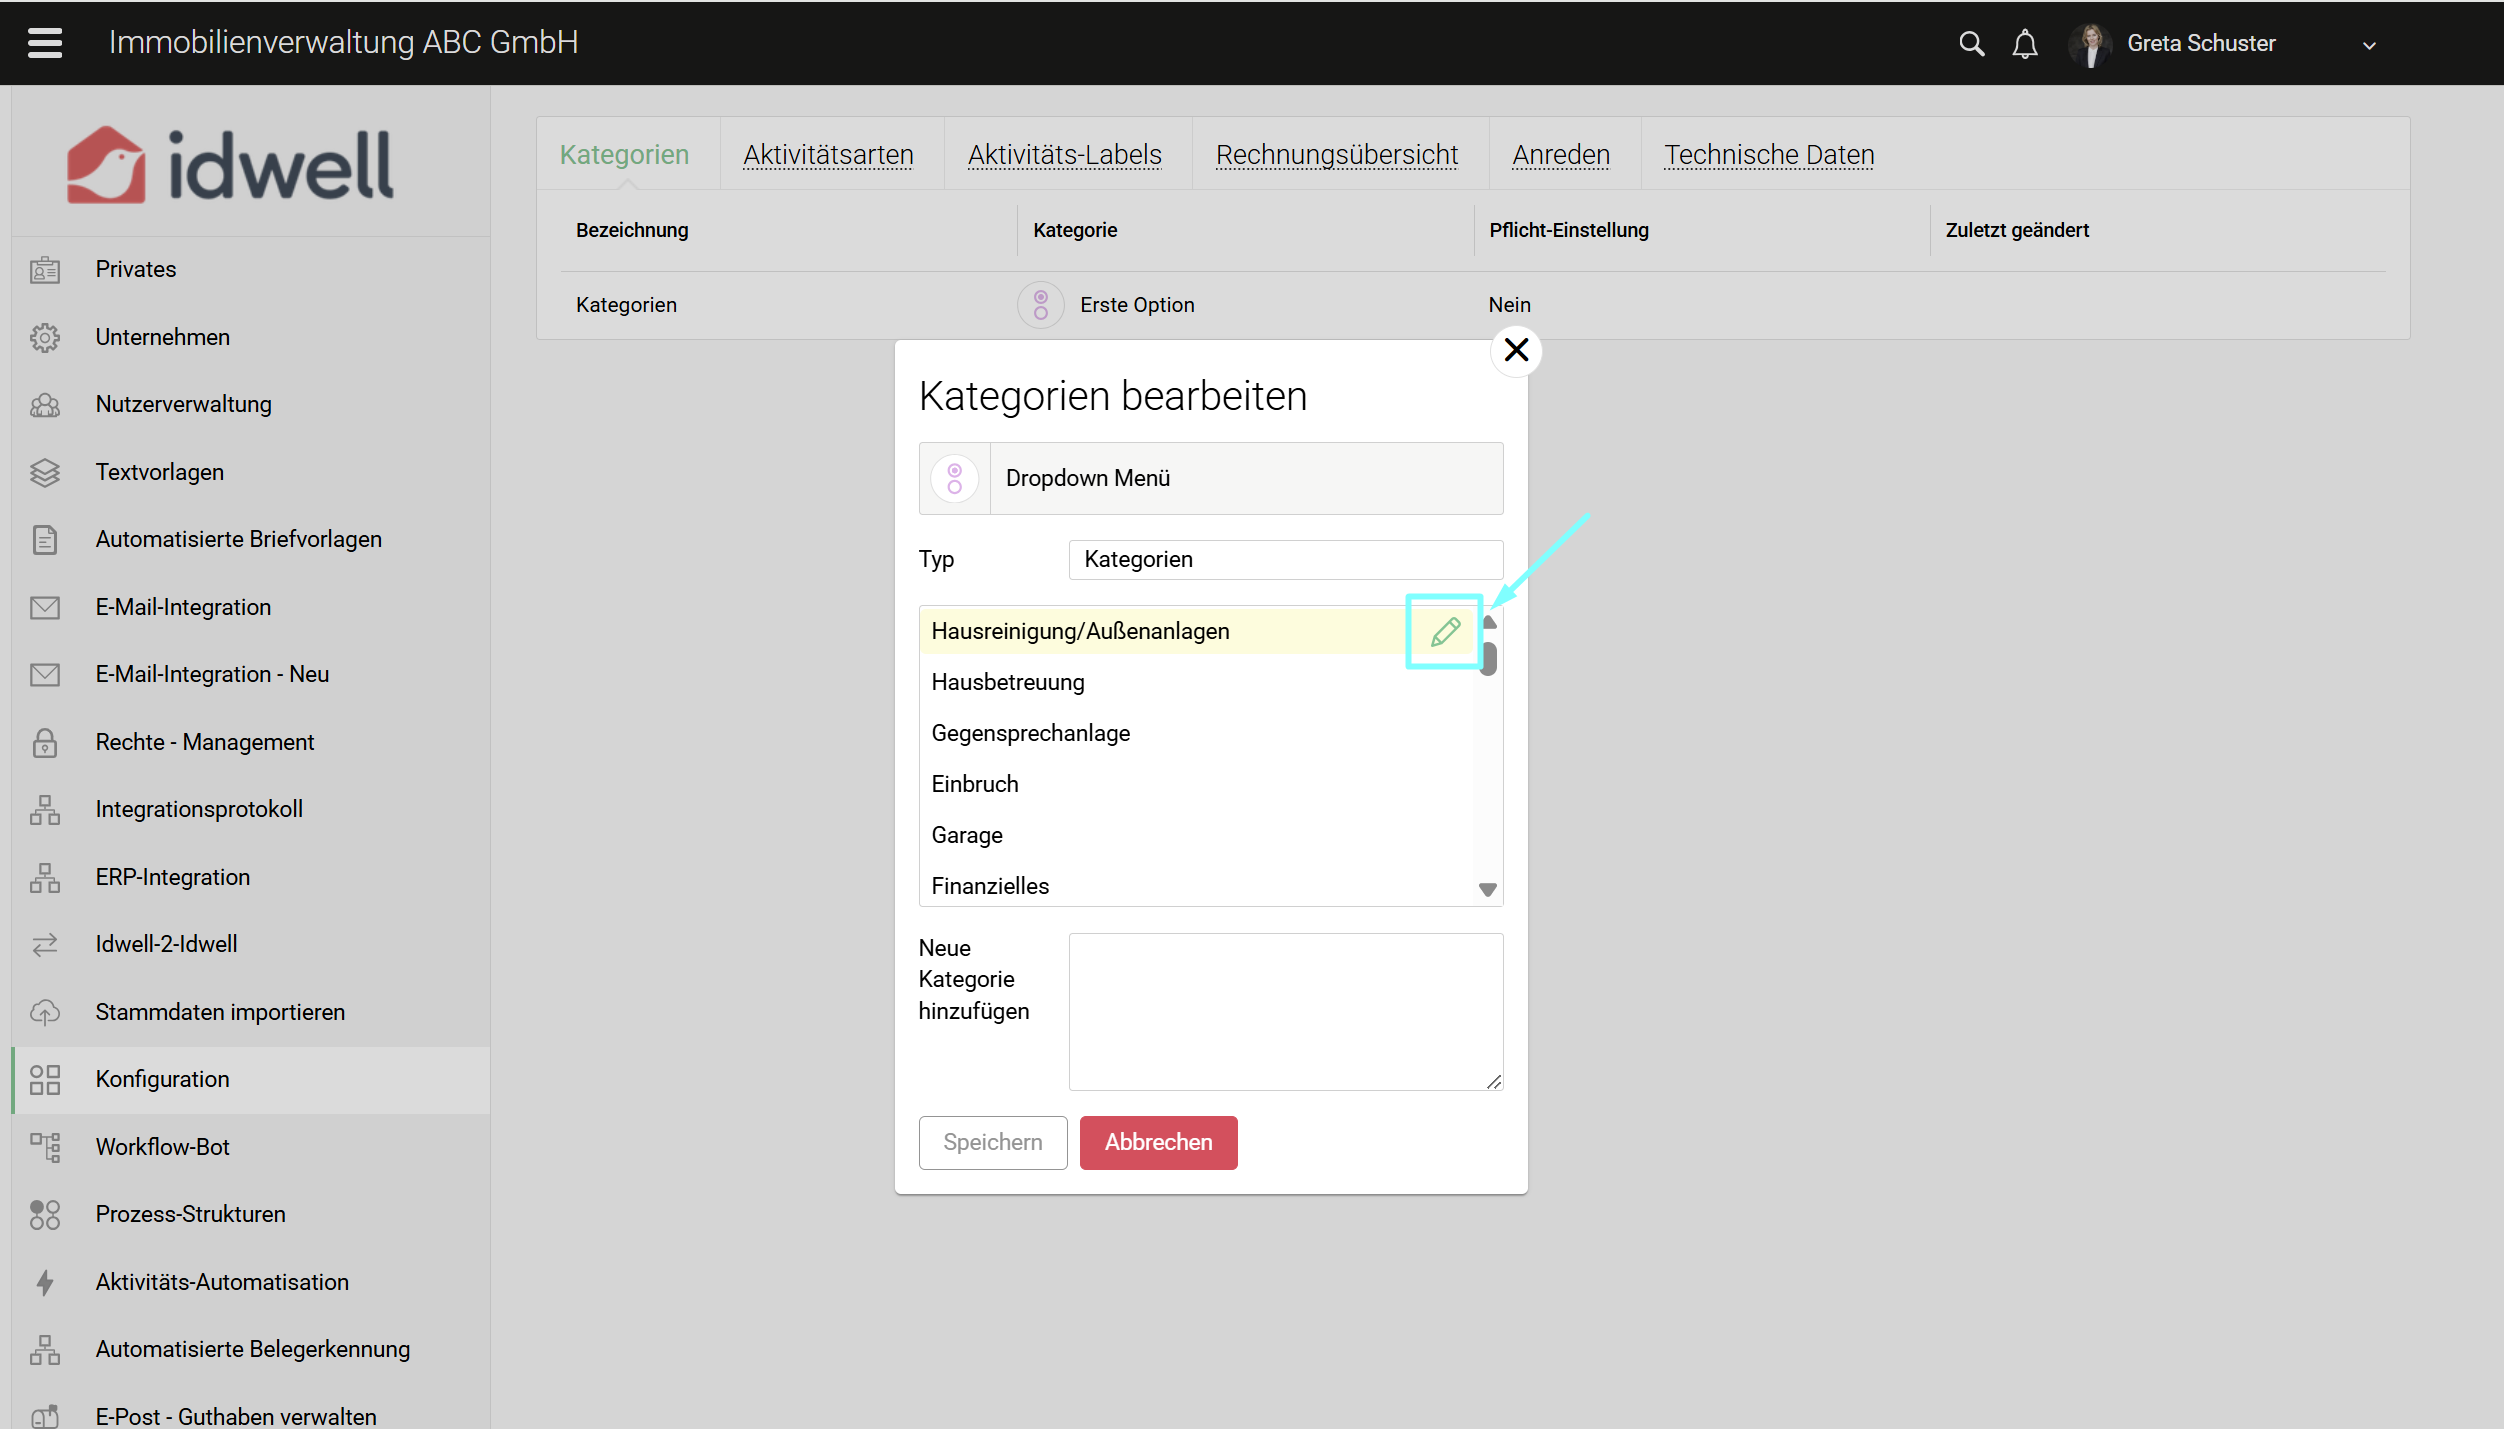Viewport: 2504px width, 1429px height.
Task: Open the hamburger menu icon
Action: pos(45,43)
